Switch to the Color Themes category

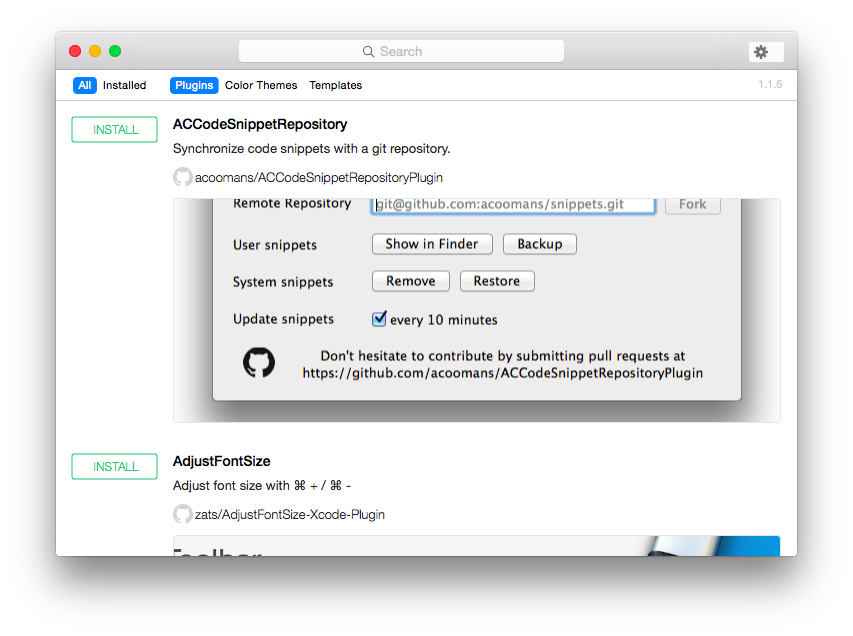point(261,85)
